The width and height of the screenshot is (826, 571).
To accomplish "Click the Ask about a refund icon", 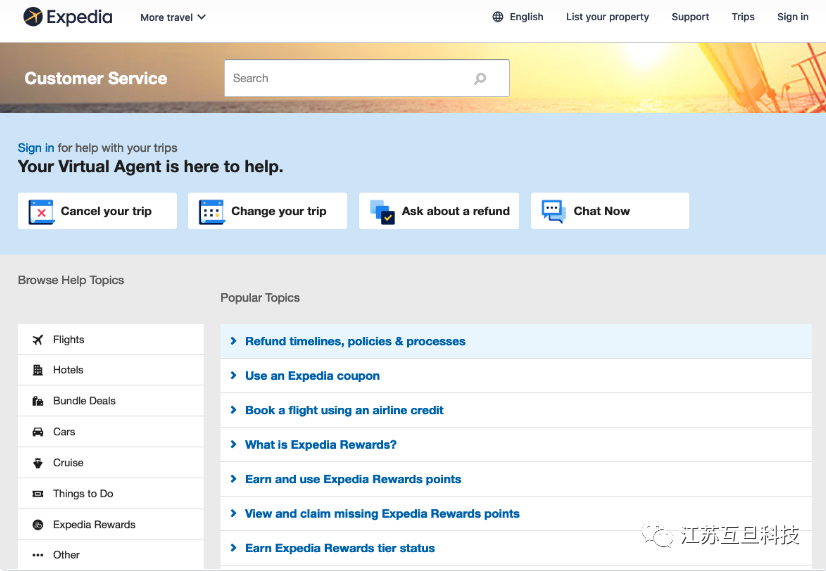I will coord(382,211).
